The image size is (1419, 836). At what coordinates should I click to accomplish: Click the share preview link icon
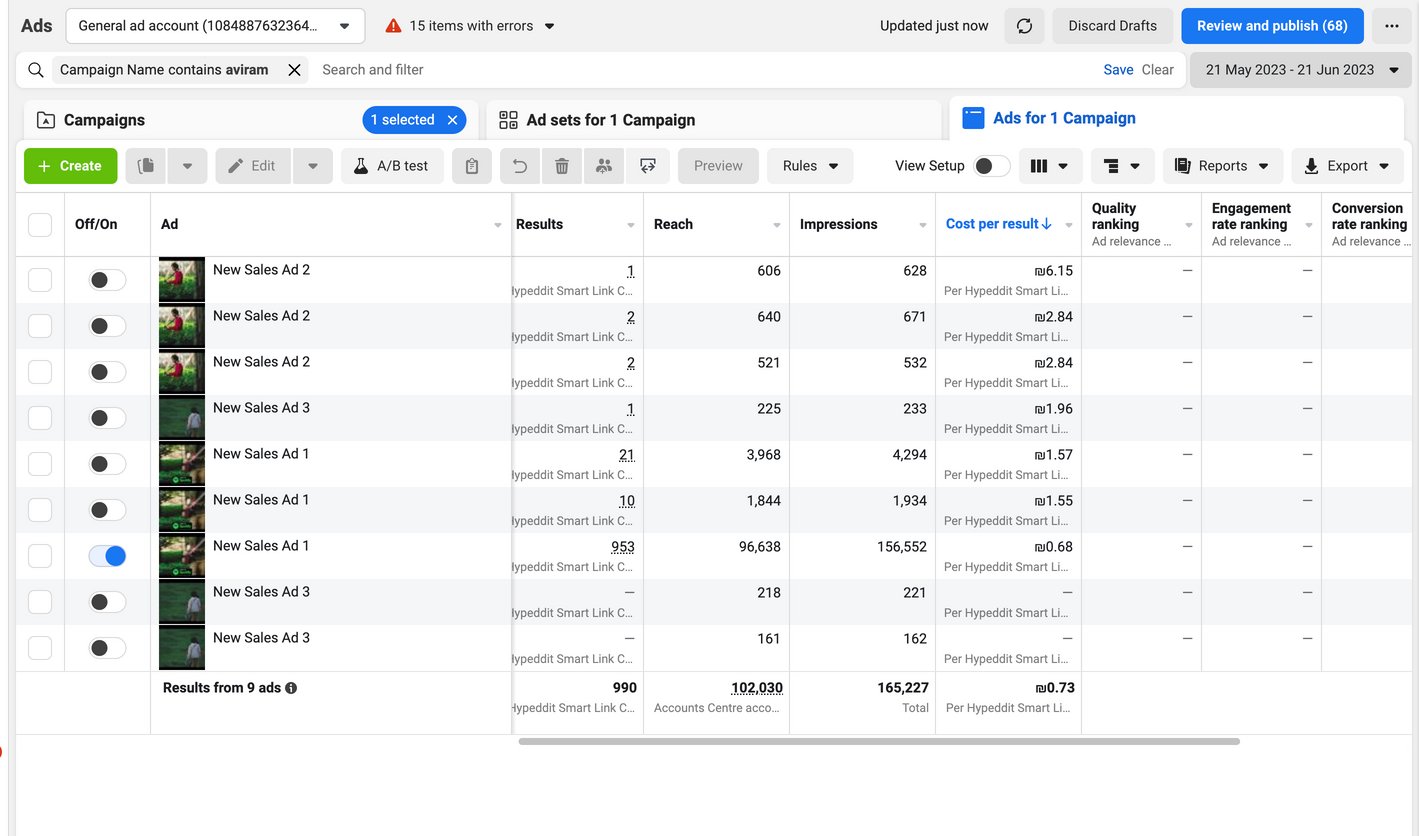coord(647,166)
